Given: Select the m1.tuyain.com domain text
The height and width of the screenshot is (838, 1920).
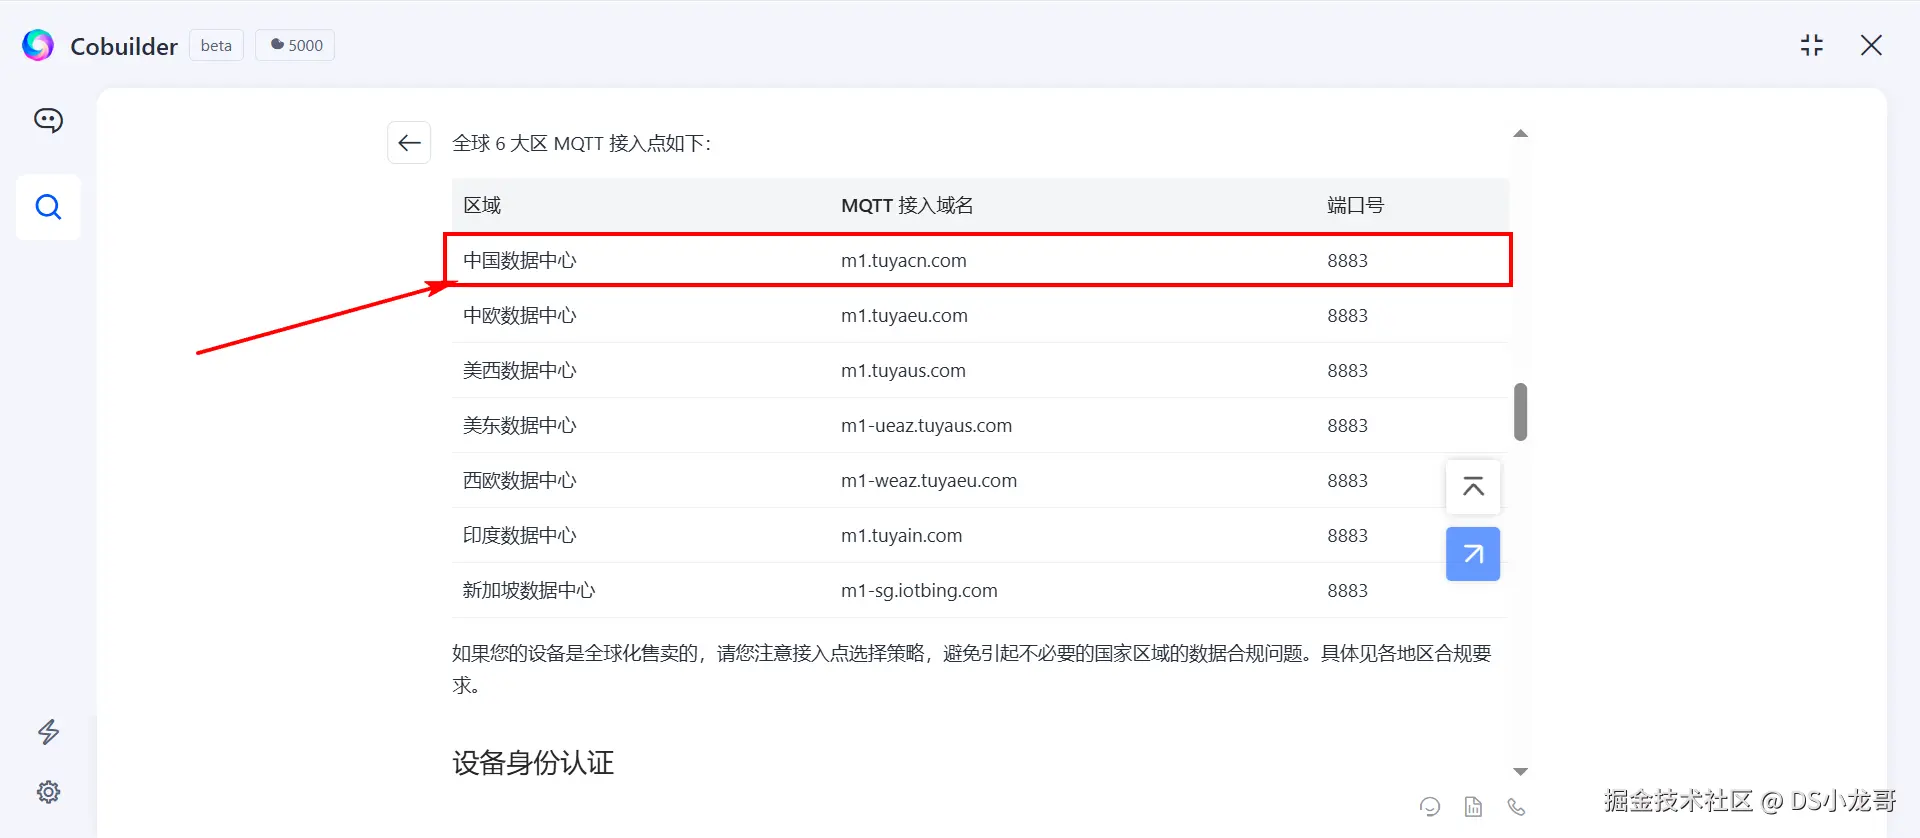Looking at the screenshot, I should tap(901, 535).
